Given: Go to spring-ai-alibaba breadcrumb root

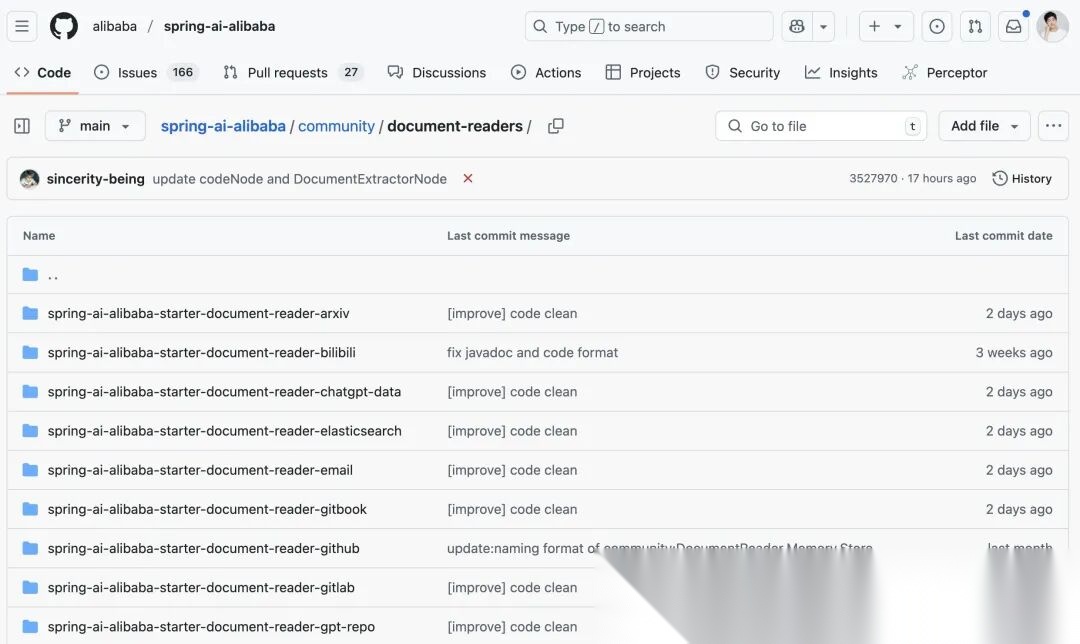Looking at the screenshot, I should [x=223, y=126].
